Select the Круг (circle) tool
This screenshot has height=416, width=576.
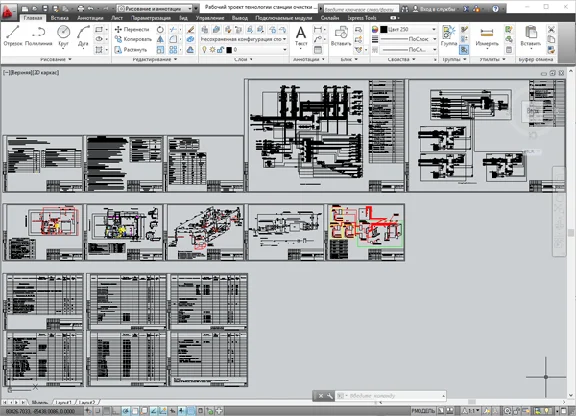click(64, 36)
